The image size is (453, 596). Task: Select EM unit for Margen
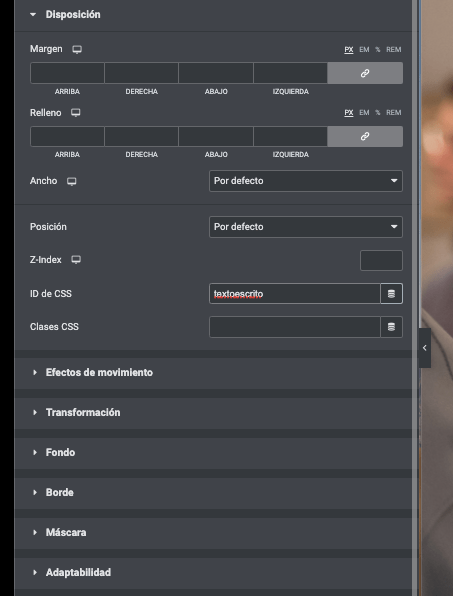(x=364, y=49)
